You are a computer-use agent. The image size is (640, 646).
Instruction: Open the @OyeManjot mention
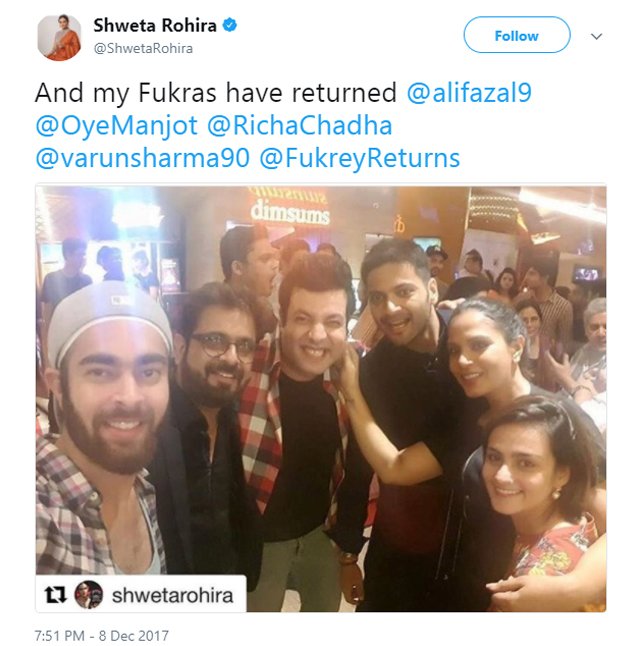[117, 126]
